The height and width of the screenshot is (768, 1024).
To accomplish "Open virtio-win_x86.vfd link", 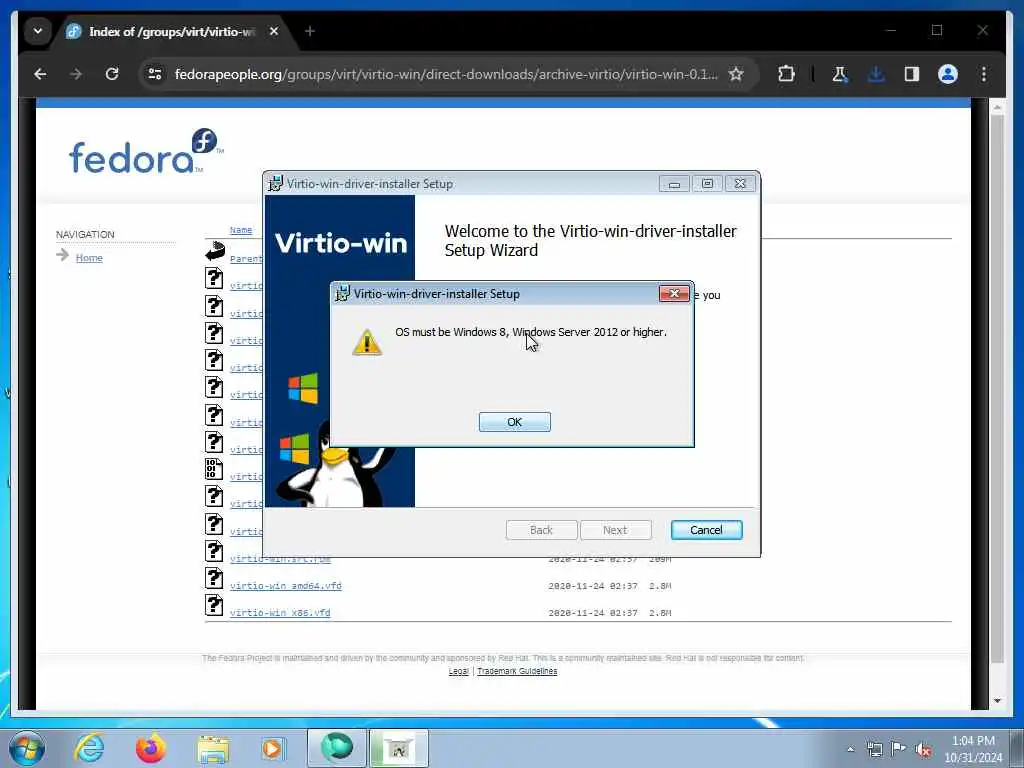I will pos(280,613).
